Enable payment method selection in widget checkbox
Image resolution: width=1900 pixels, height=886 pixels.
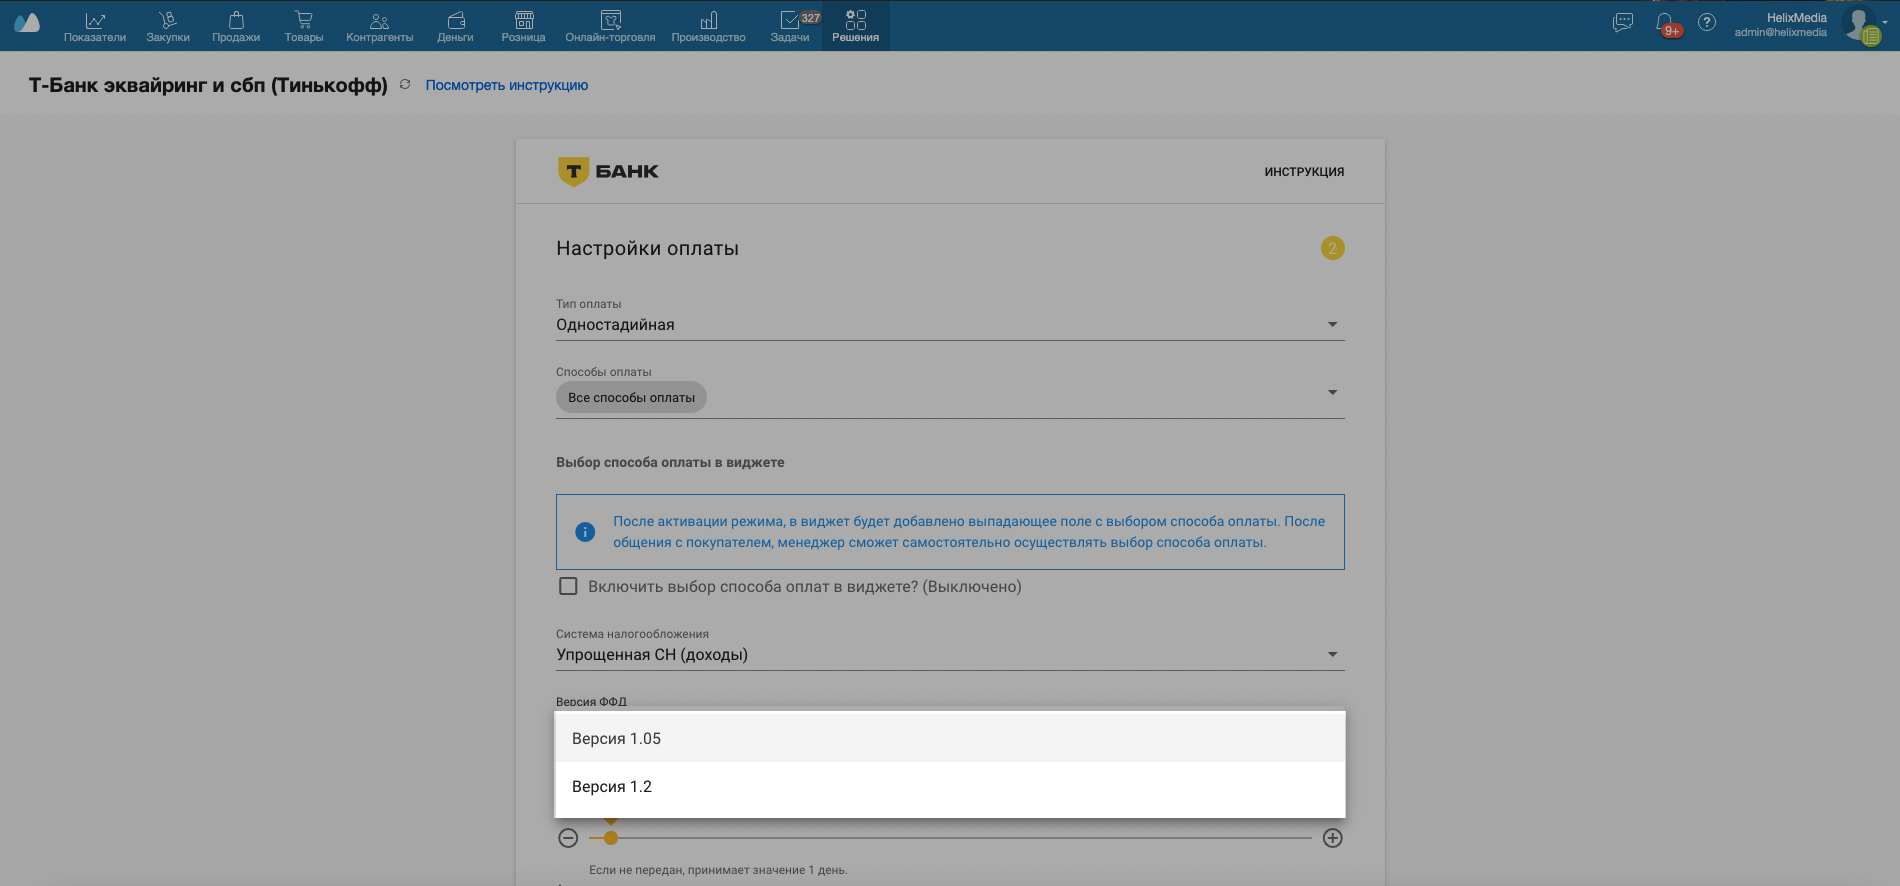coord(568,587)
